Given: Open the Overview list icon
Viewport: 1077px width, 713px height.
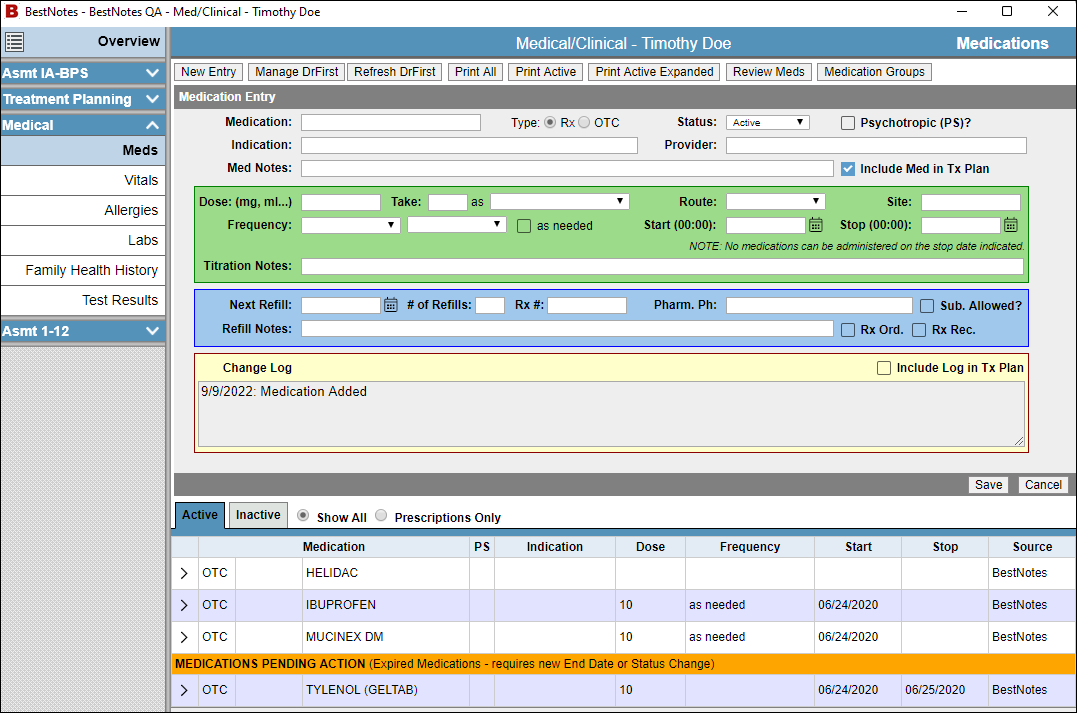Looking at the screenshot, I should tap(14, 42).
